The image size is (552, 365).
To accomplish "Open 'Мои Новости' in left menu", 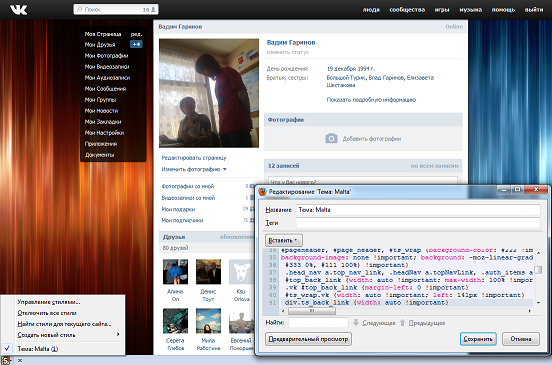I will pos(101,111).
